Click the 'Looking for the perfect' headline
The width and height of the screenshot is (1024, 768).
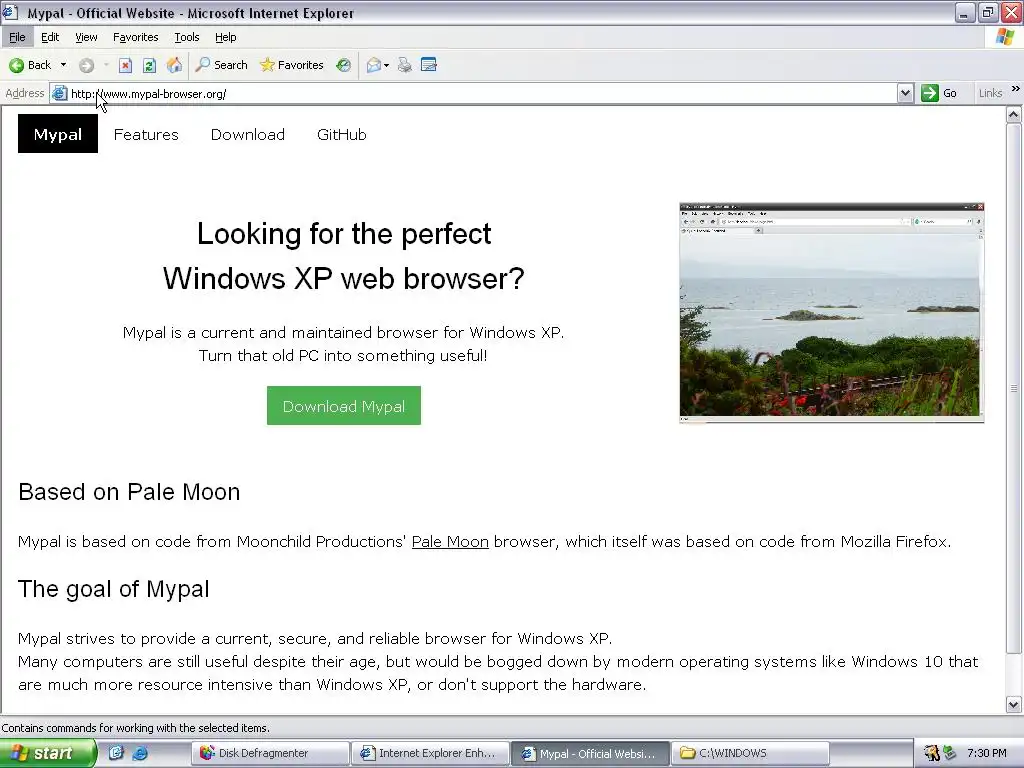pos(344,234)
